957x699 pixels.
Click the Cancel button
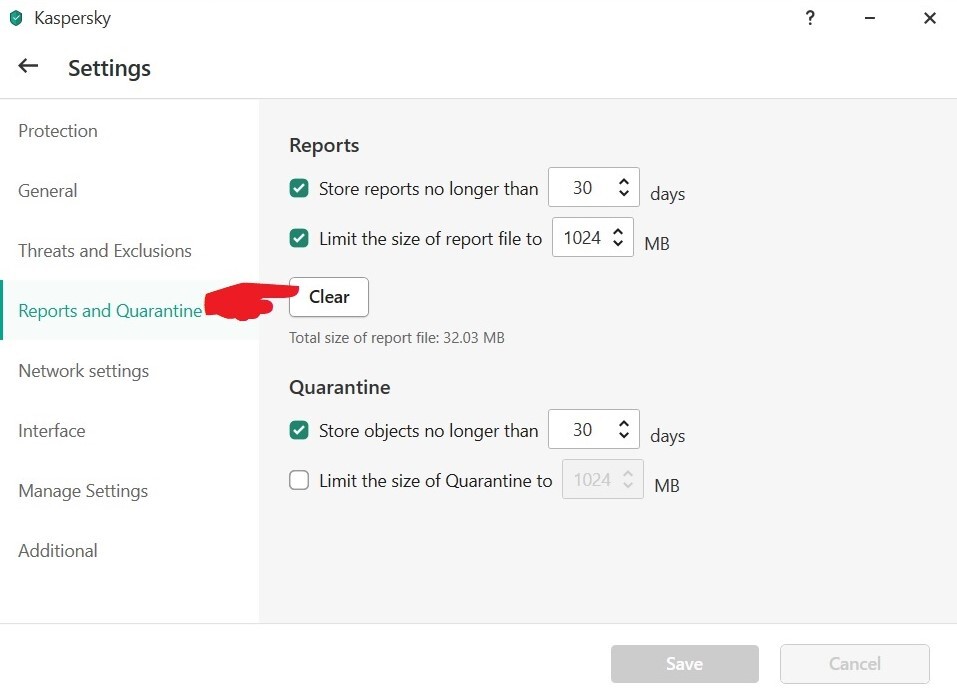pos(854,664)
